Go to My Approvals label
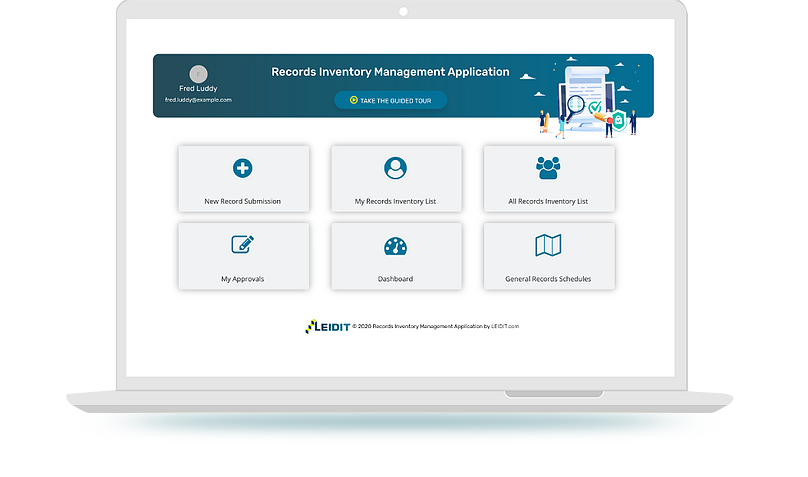The height and width of the screenshot is (477, 808). pyautogui.click(x=242, y=279)
